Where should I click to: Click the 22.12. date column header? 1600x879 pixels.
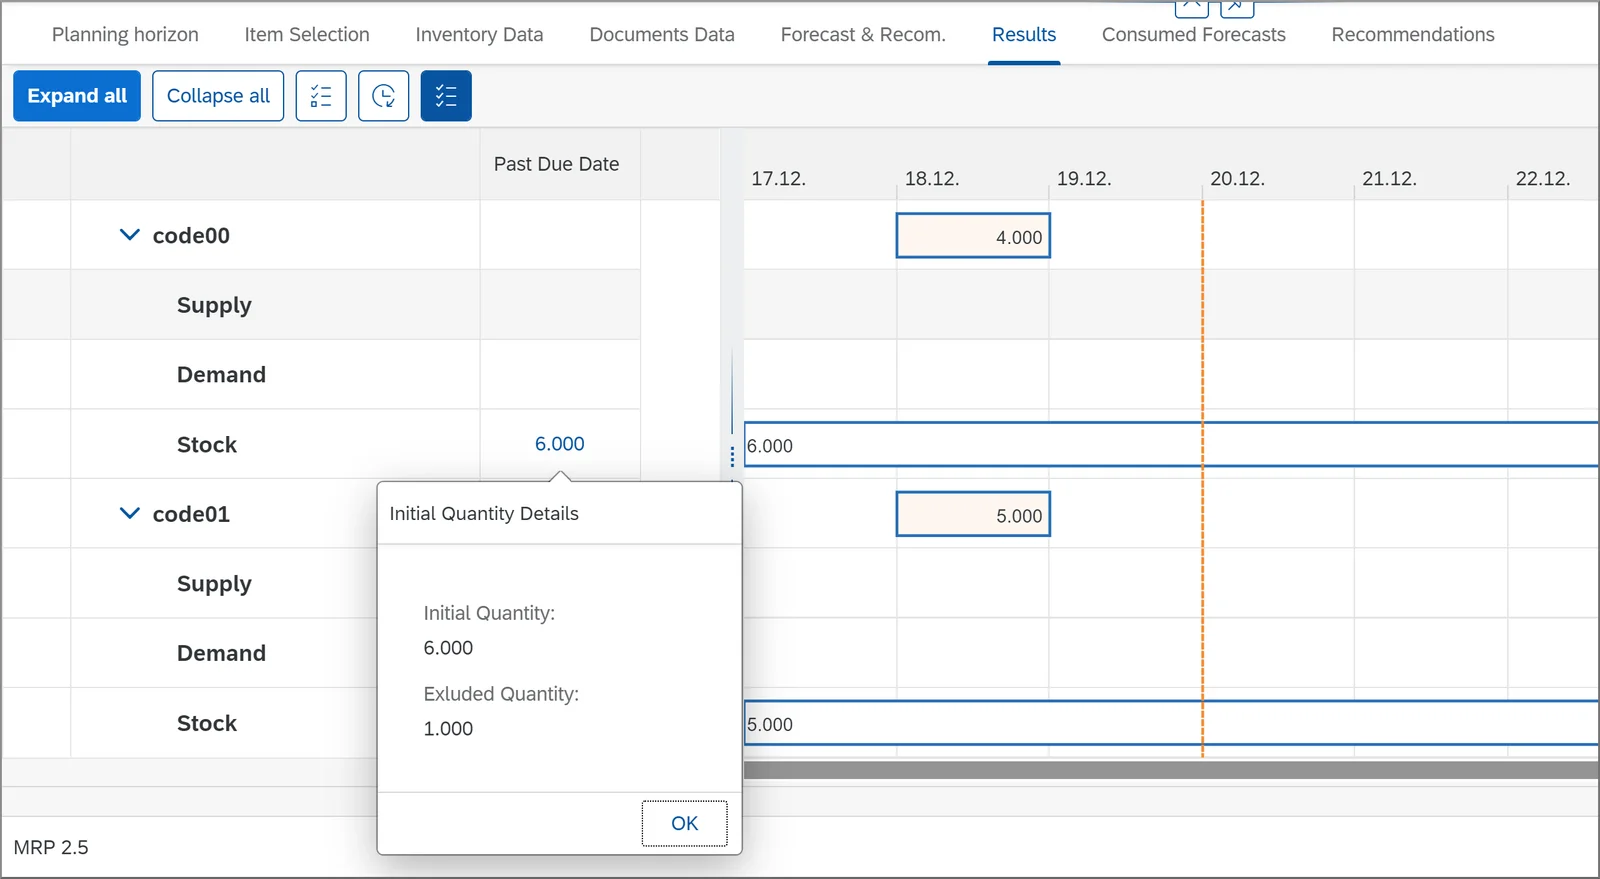pos(1543,179)
